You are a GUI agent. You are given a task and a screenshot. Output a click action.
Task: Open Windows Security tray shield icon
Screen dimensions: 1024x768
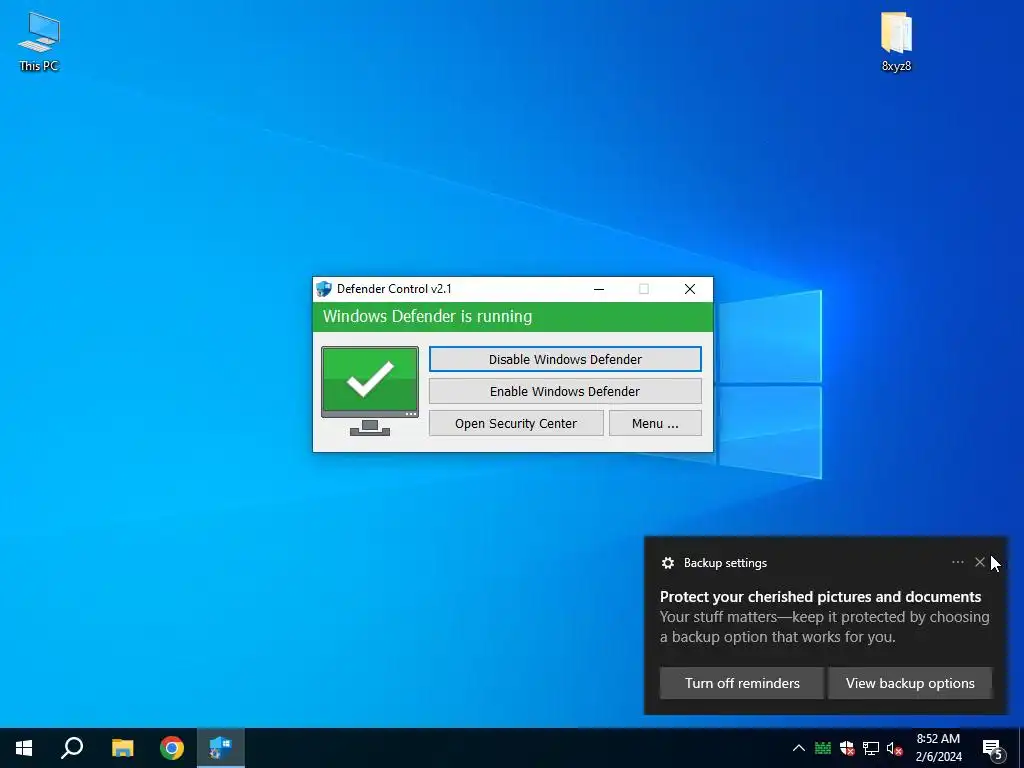pyautogui.click(x=847, y=748)
